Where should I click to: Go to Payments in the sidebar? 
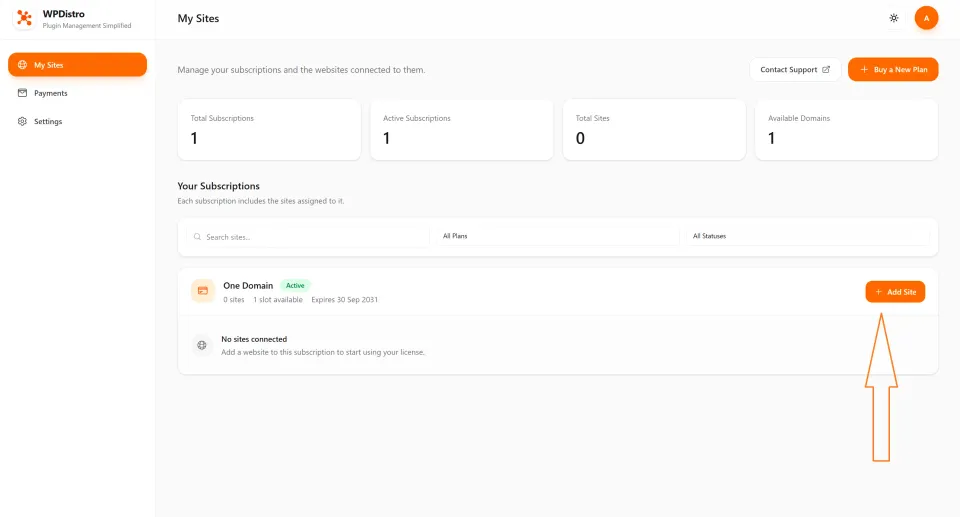[77, 93]
